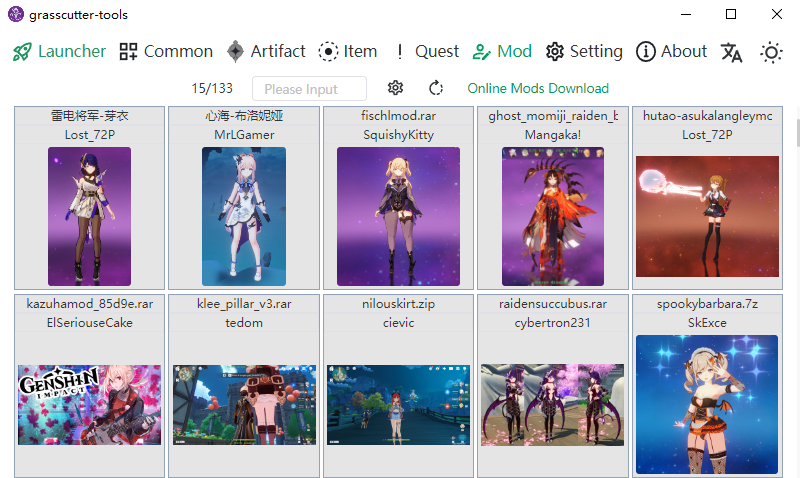Open the fischlmod.rar thumbnail
This screenshot has width=800, height=478.
(x=398, y=216)
